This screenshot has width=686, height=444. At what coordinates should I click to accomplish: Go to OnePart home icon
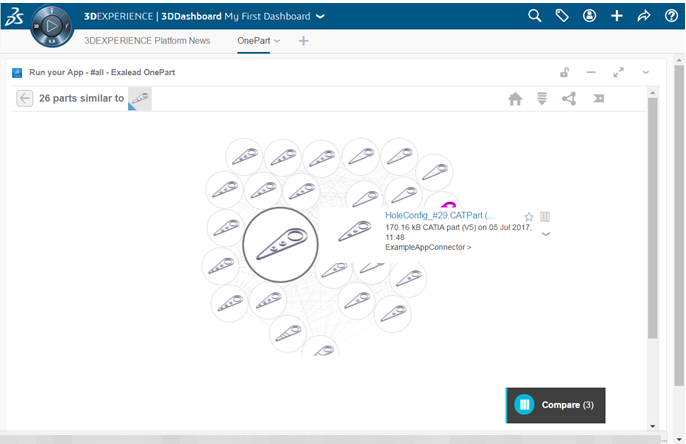pos(515,99)
